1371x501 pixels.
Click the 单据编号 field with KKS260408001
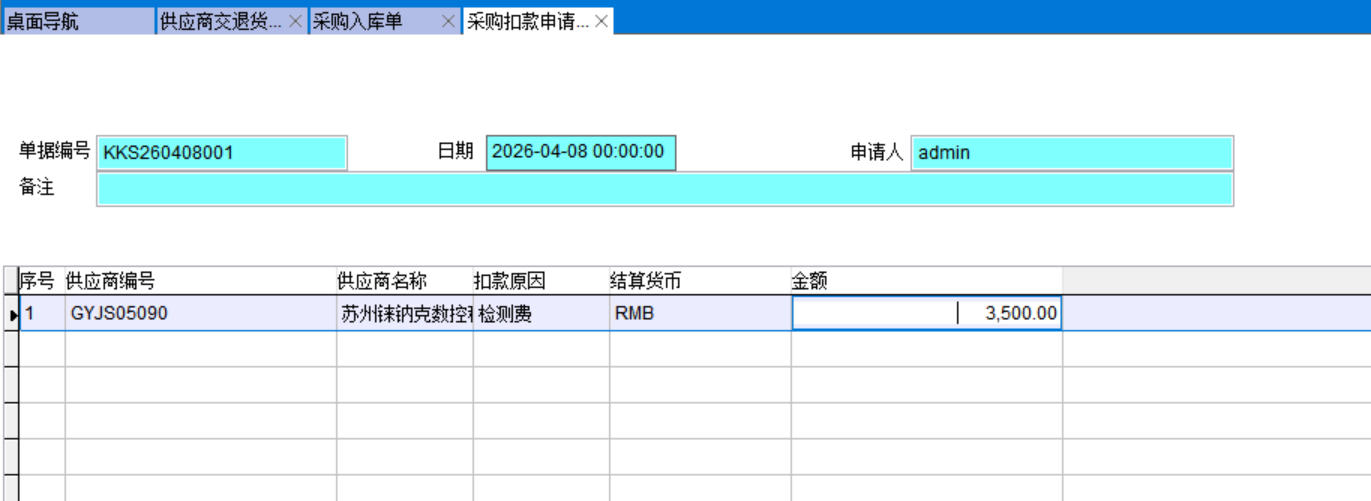[222, 153]
